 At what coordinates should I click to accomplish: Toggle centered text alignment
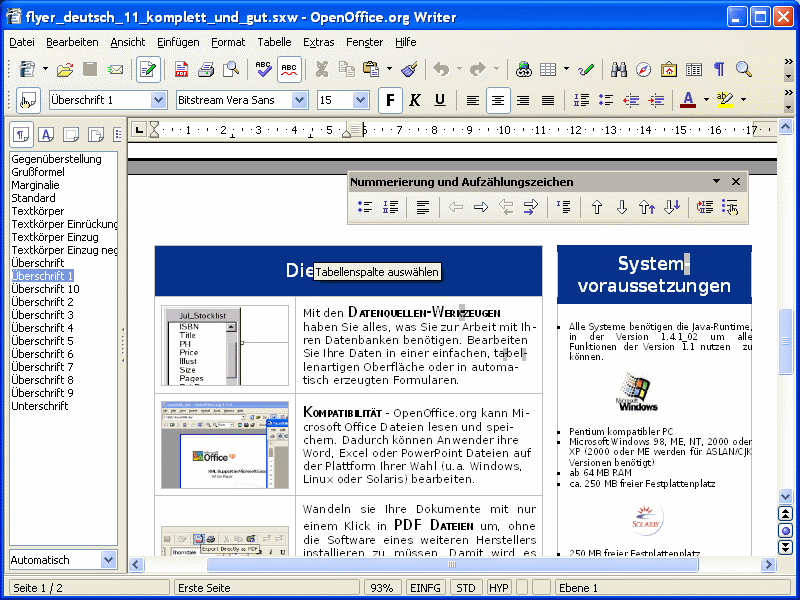[x=497, y=100]
